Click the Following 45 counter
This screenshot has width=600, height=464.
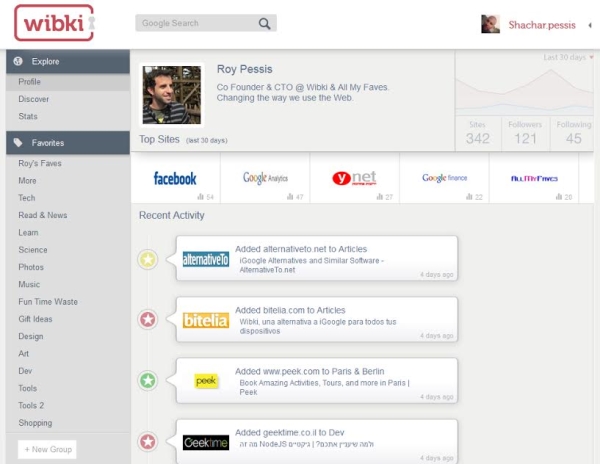pyautogui.click(x=573, y=133)
